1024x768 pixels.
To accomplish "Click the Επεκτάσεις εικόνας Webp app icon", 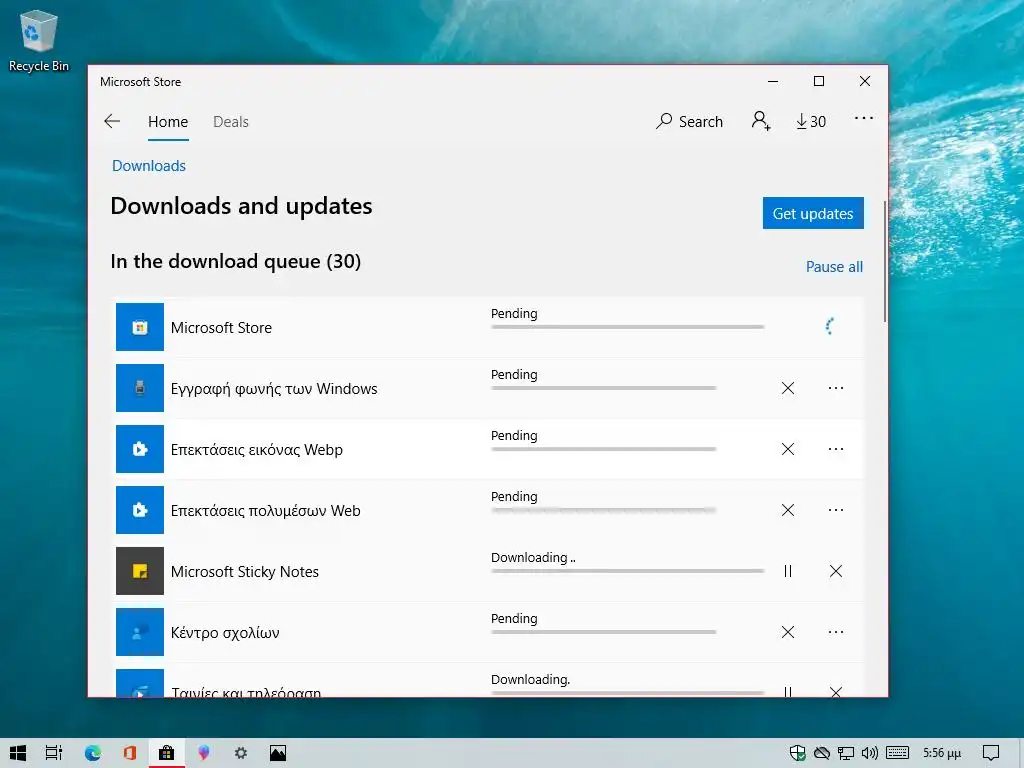I will (140, 449).
